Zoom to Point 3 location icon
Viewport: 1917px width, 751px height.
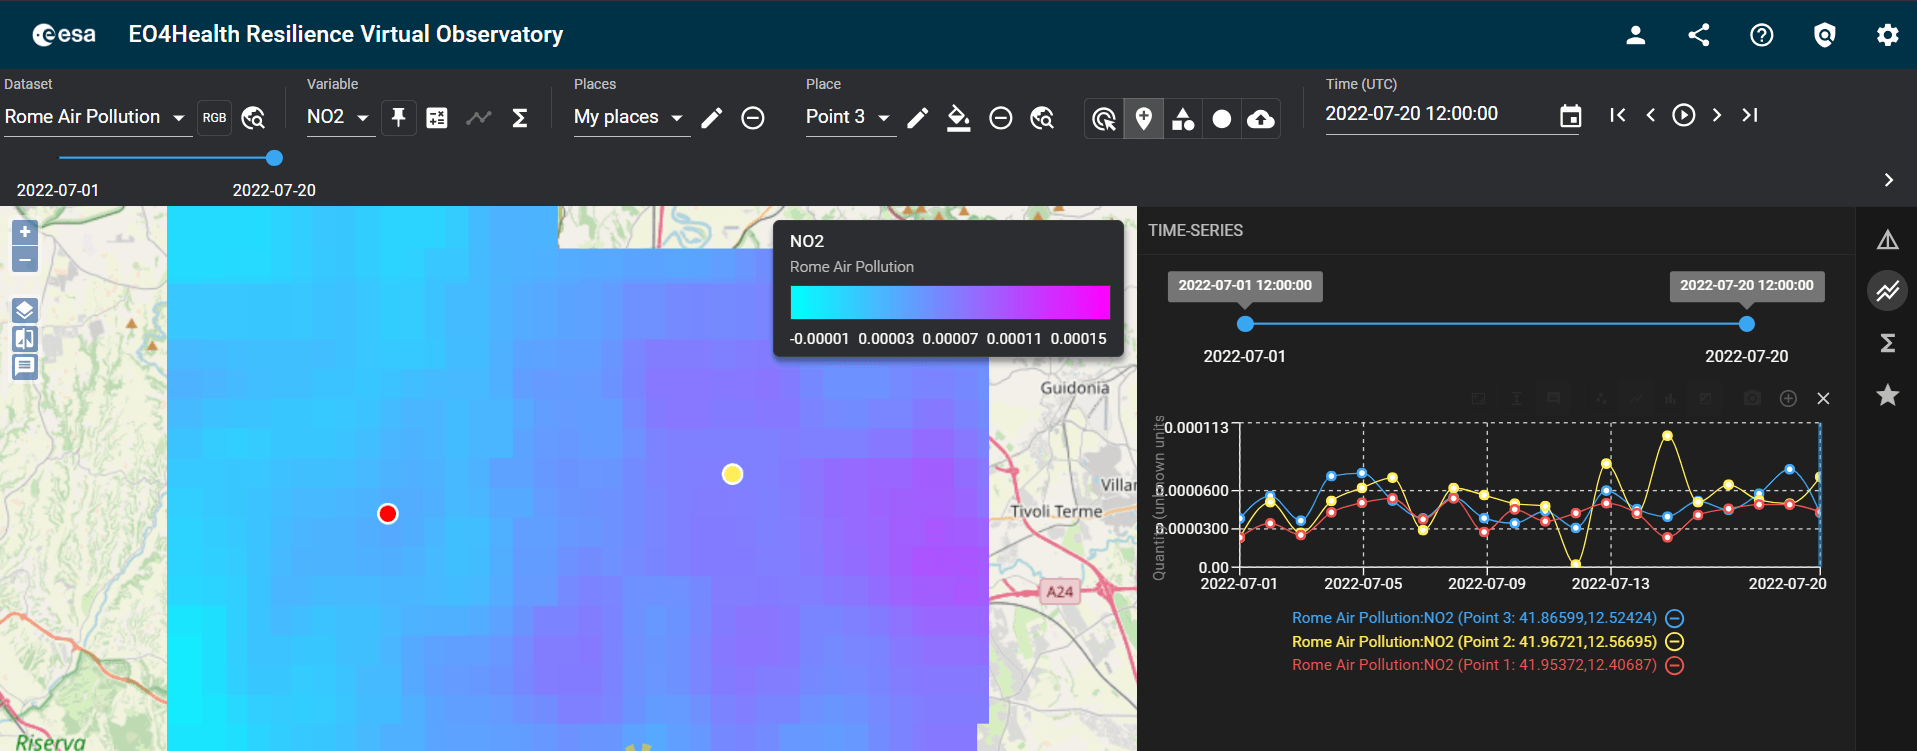pyautogui.click(x=1042, y=118)
